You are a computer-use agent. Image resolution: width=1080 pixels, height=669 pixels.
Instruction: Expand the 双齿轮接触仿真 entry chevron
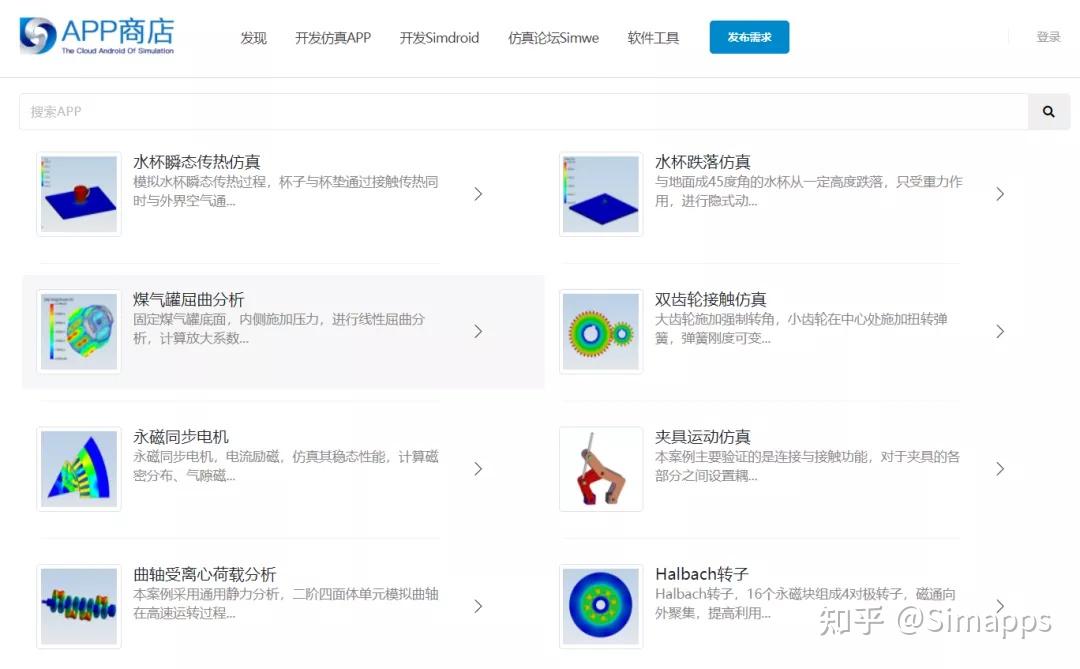pyautogui.click(x=1000, y=331)
